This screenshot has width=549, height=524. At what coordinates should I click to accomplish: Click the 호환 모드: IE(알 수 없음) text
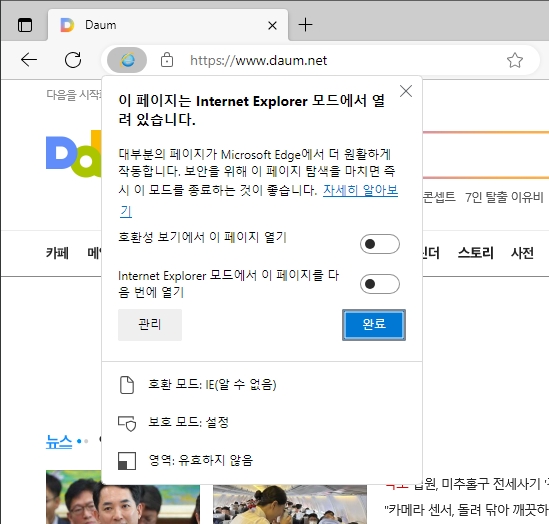click(x=212, y=385)
